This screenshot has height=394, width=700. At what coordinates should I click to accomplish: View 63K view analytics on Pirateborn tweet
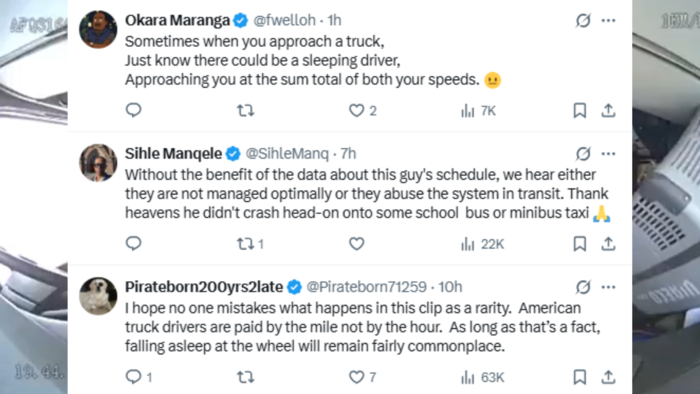482,377
